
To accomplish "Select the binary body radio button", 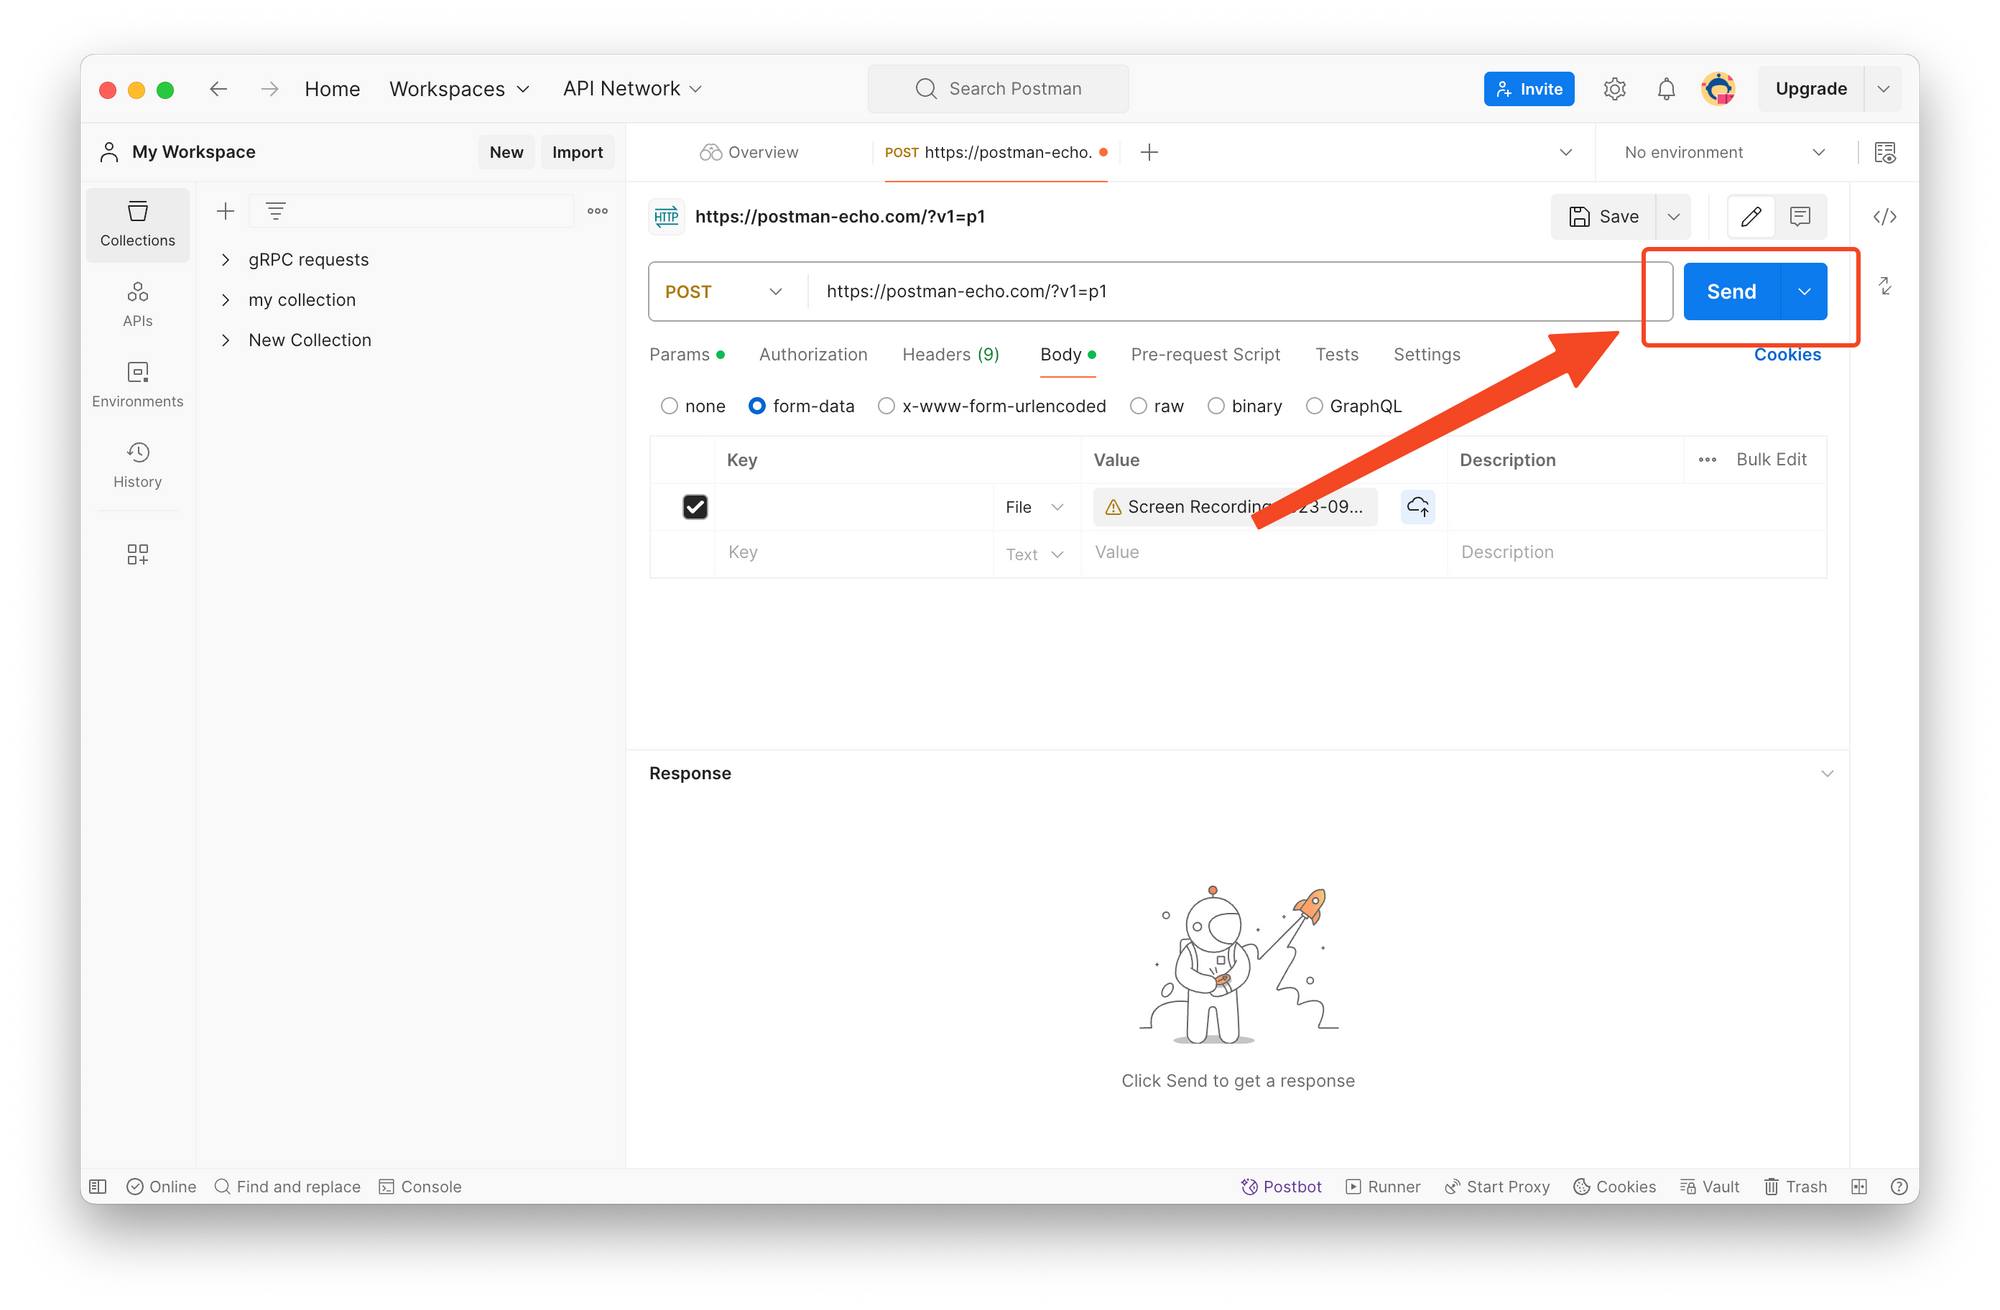I will click(1216, 406).
